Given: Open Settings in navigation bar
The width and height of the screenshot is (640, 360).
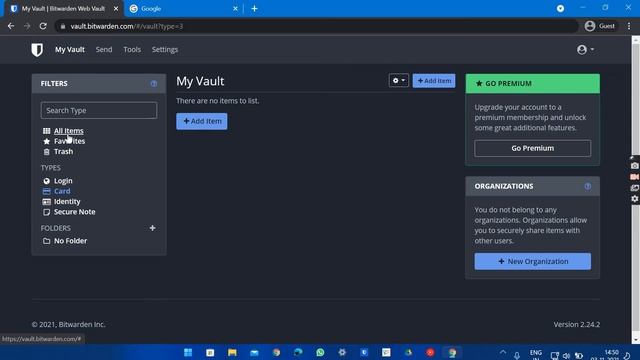Looking at the screenshot, I should coord(165,50).
